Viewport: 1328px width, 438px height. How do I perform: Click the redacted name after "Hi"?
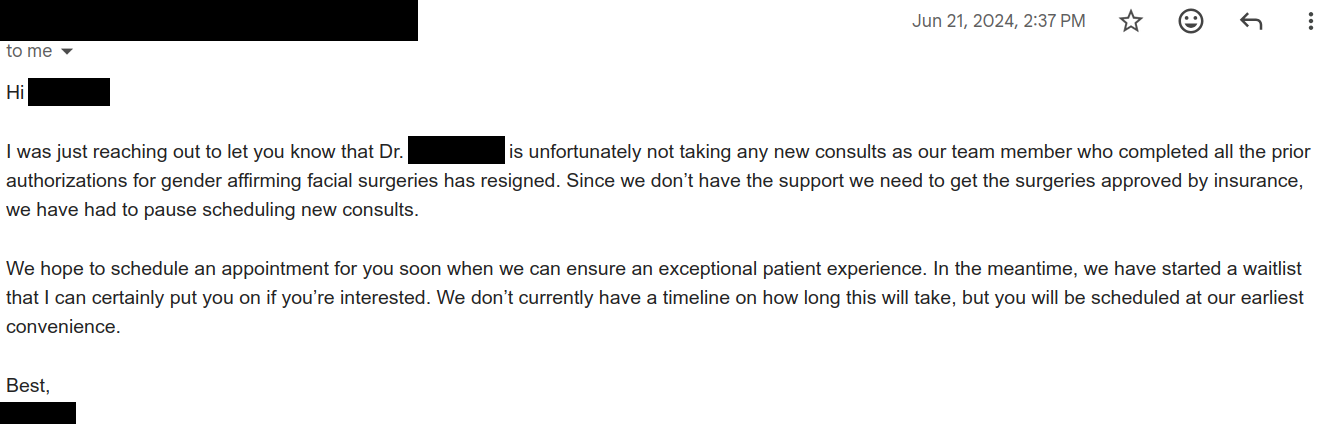68,93
